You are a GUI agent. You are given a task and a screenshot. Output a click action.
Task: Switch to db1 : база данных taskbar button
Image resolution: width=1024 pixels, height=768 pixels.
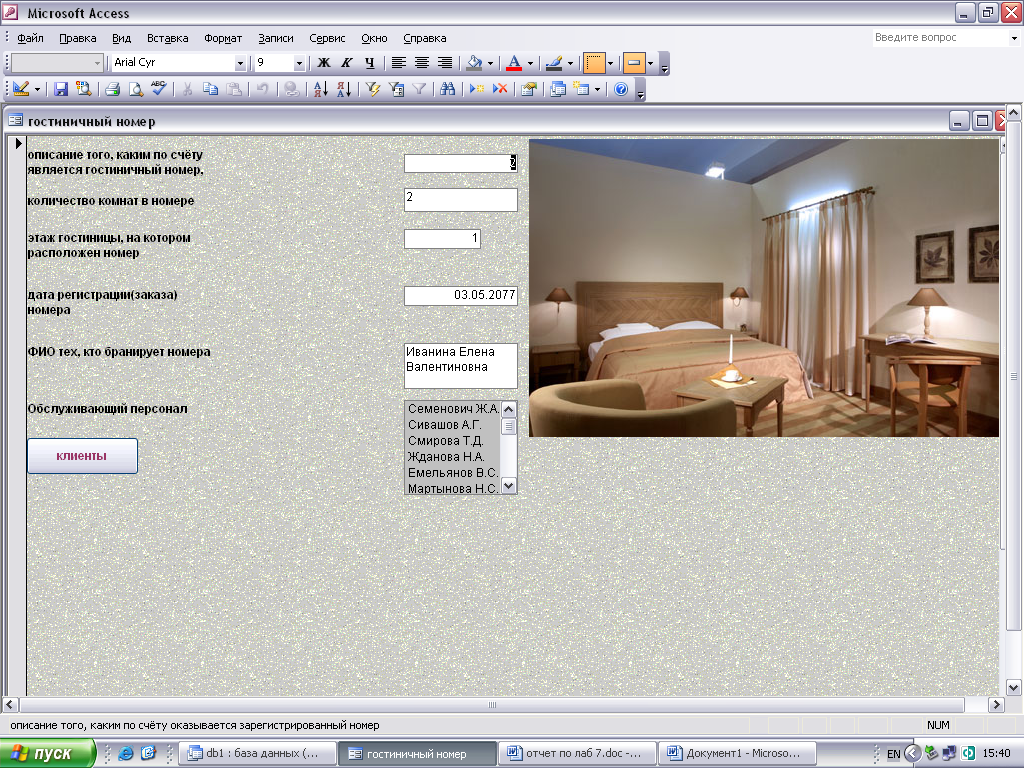[x=257, y=753]
